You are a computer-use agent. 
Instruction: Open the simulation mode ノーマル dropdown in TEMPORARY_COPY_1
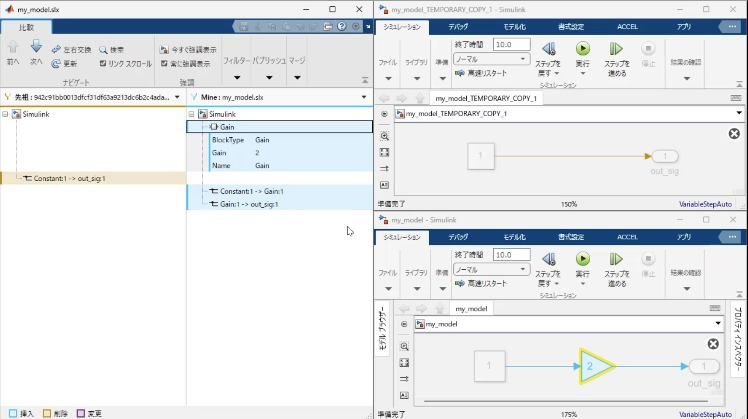[491, 59]
